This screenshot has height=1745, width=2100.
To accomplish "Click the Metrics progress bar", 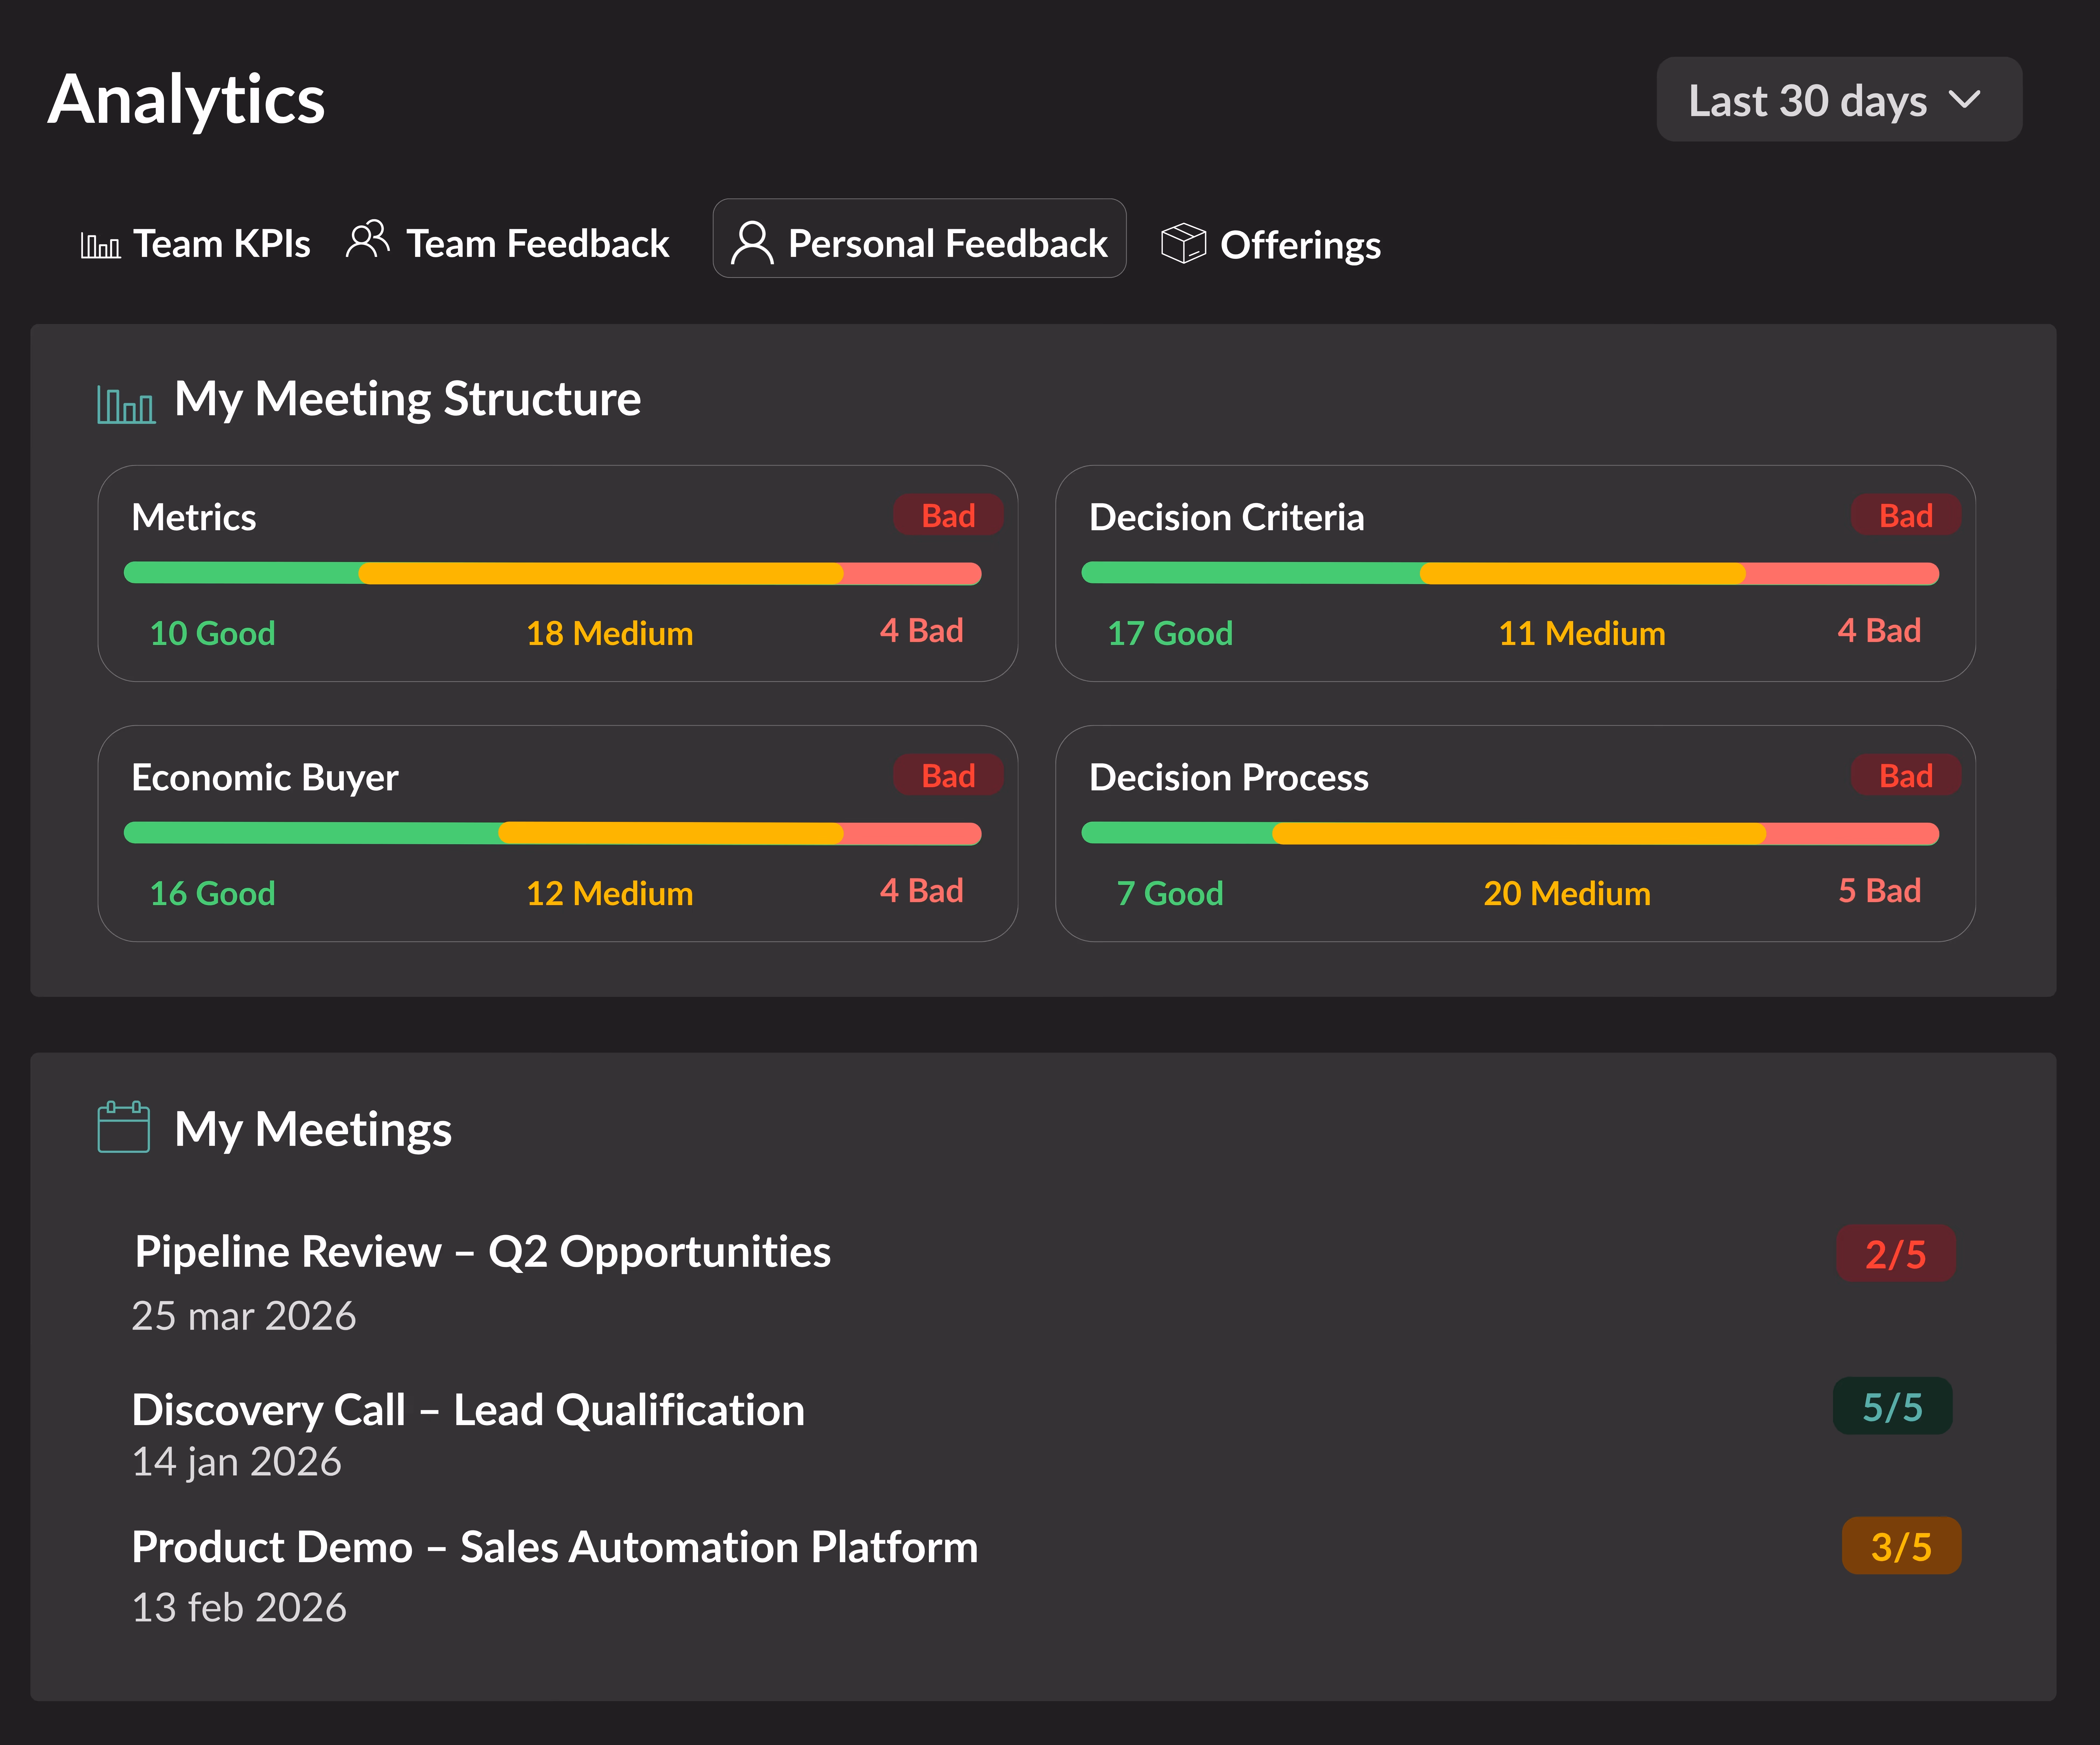I will click(552, 573).
